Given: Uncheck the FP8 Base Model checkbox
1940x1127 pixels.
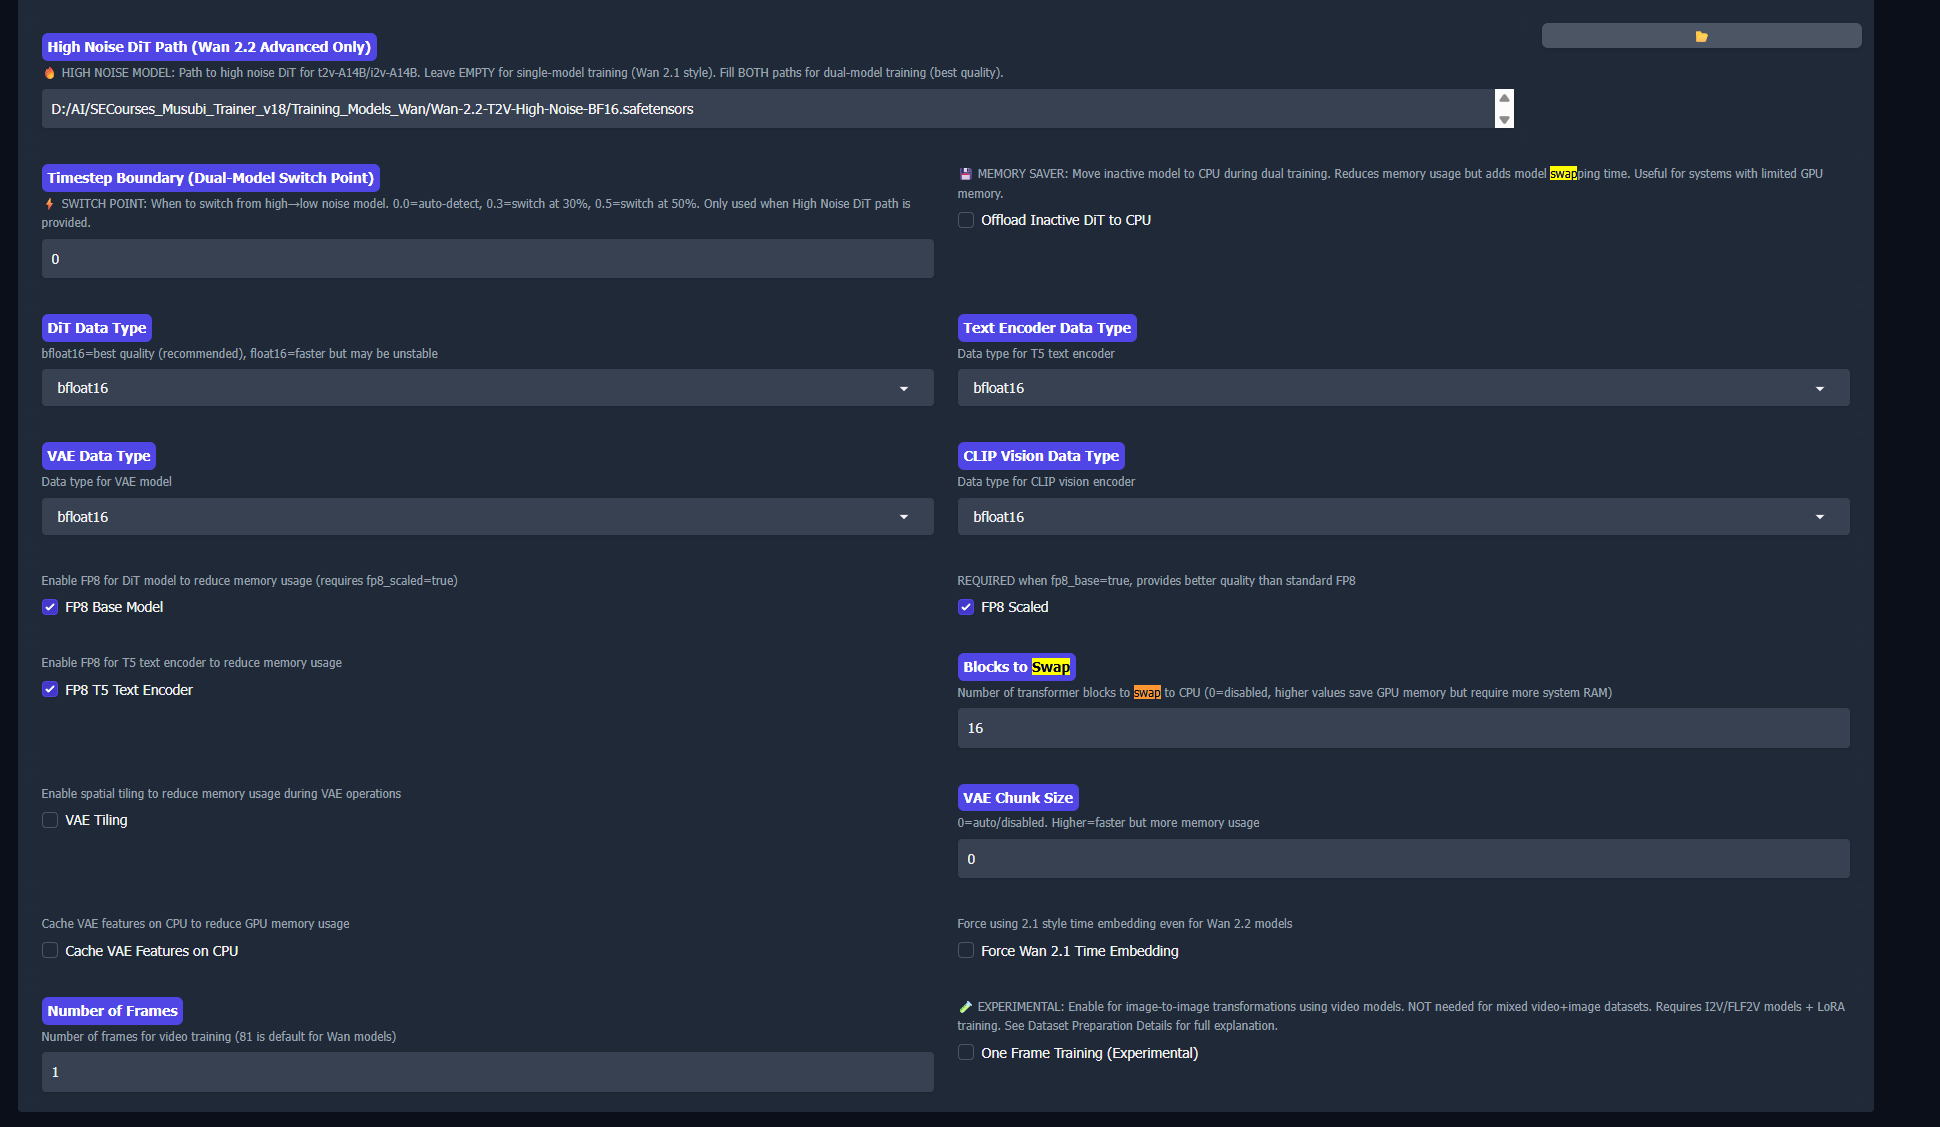Looking at the screenshot, I should [50, 607].
